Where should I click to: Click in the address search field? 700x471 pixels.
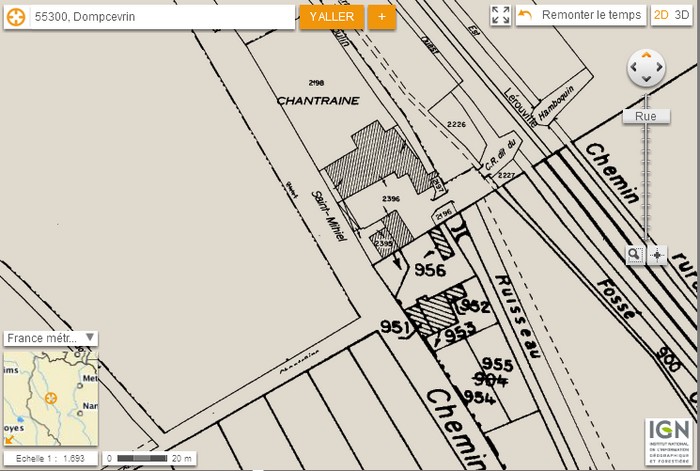point(160,17)
